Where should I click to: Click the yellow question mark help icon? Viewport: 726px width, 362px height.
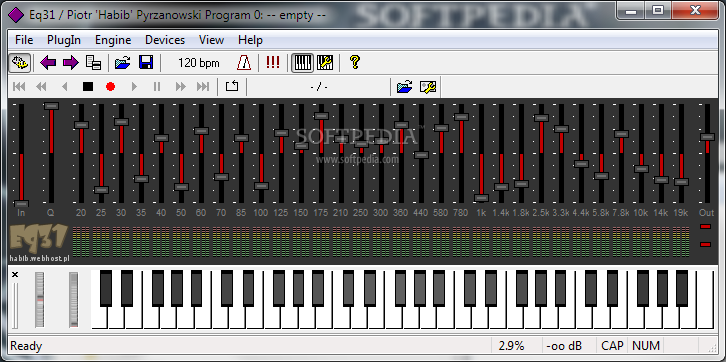click(x=355, y=62)
